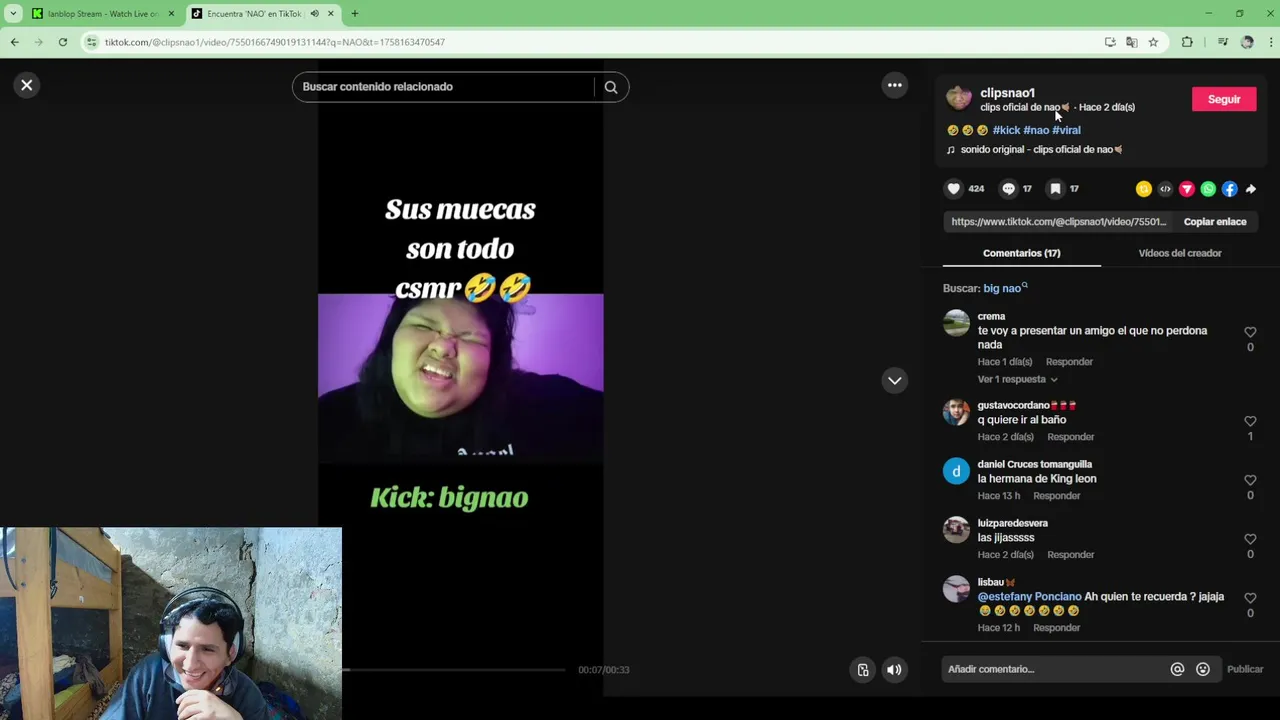Repost video using the yellow repost icon
This screenshot has height=720, width=1280.
click(1144, 189)
